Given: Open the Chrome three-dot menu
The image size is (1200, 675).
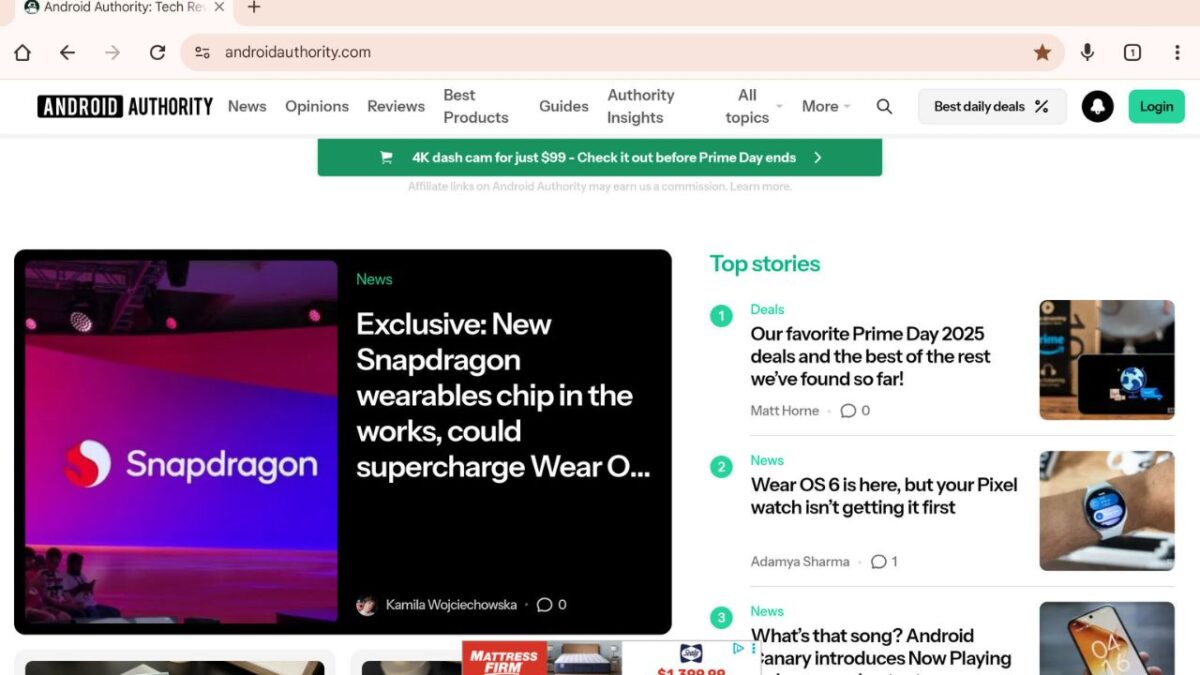Looking at the screenshot, I should (1177, 53).
